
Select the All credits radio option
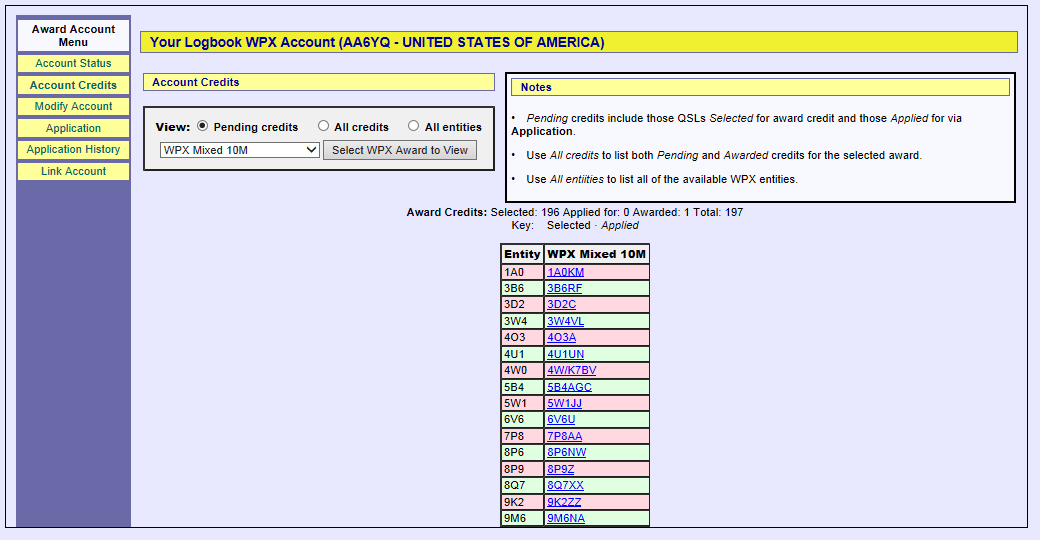(324, 126)
